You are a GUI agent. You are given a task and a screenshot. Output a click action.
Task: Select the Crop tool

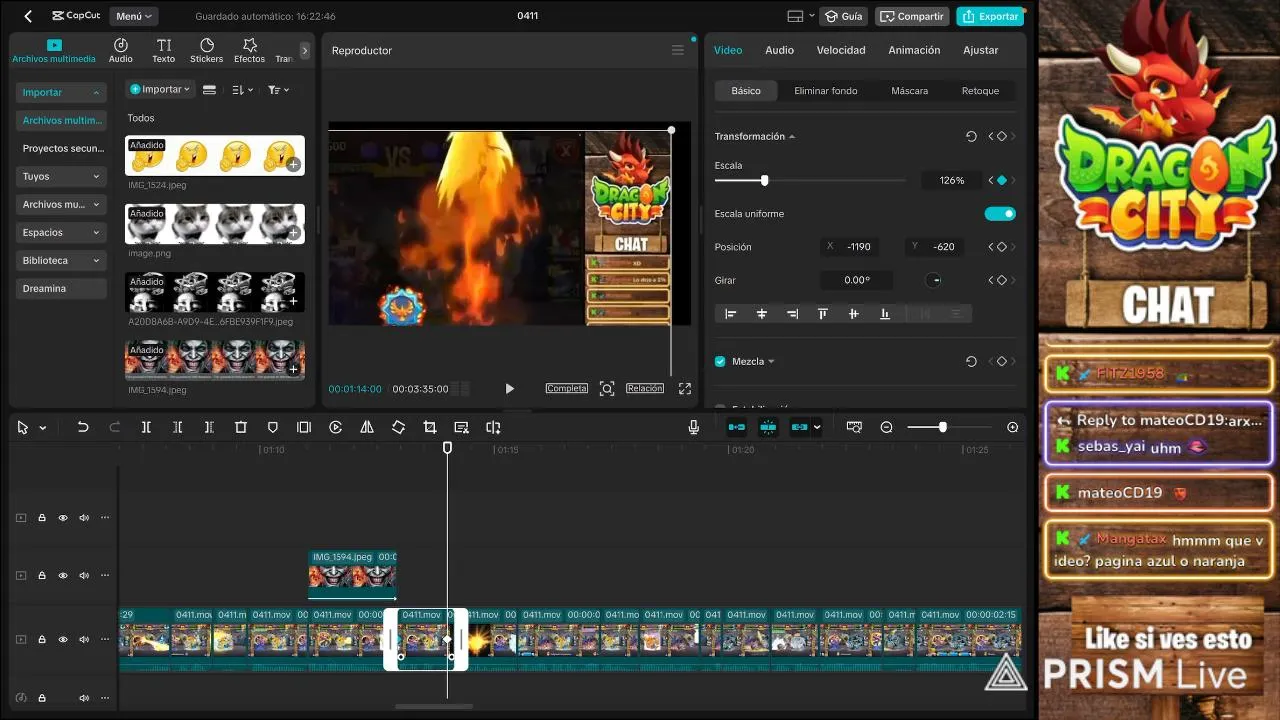(x=430, y=427)
